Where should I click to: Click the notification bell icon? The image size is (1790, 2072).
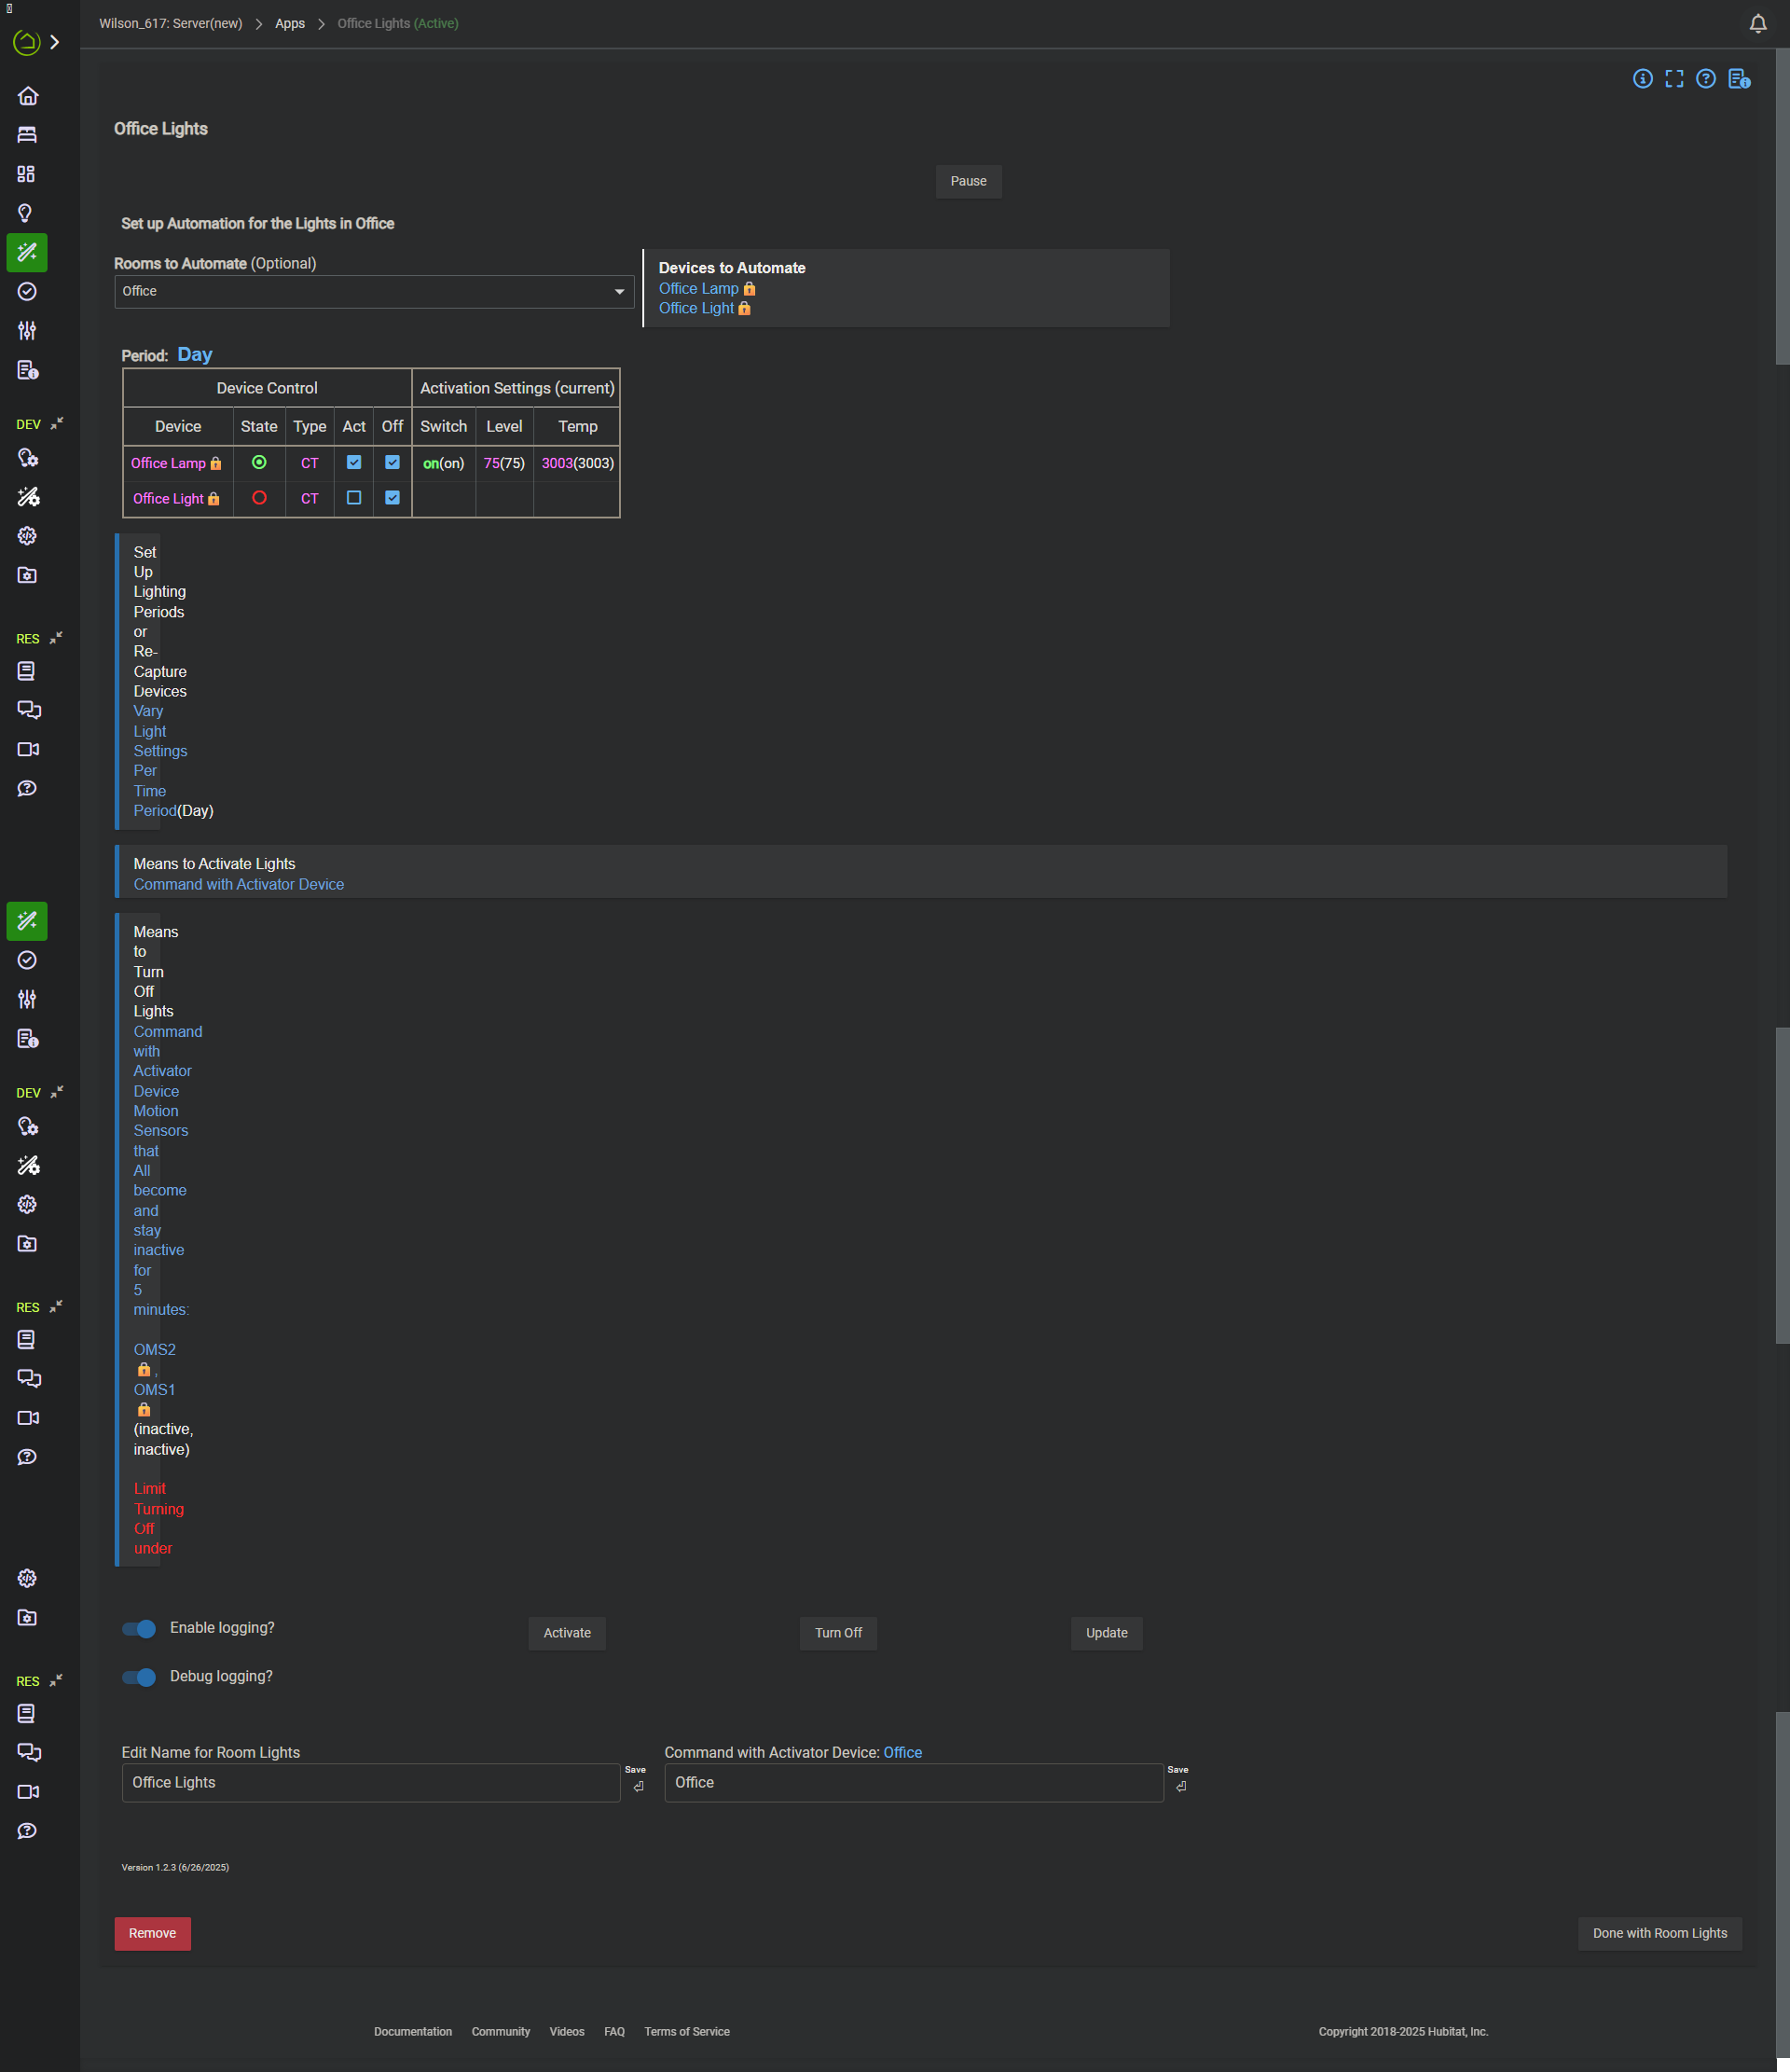(x=1757, y=23)
